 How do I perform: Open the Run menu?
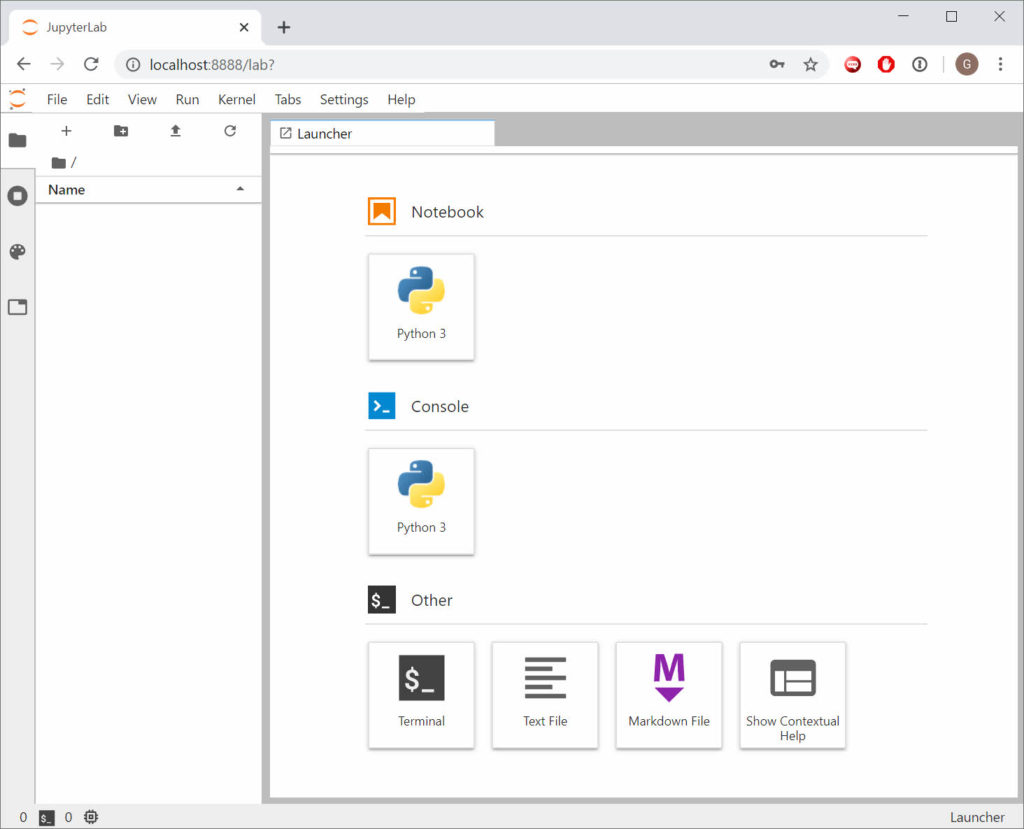(187, 99)
